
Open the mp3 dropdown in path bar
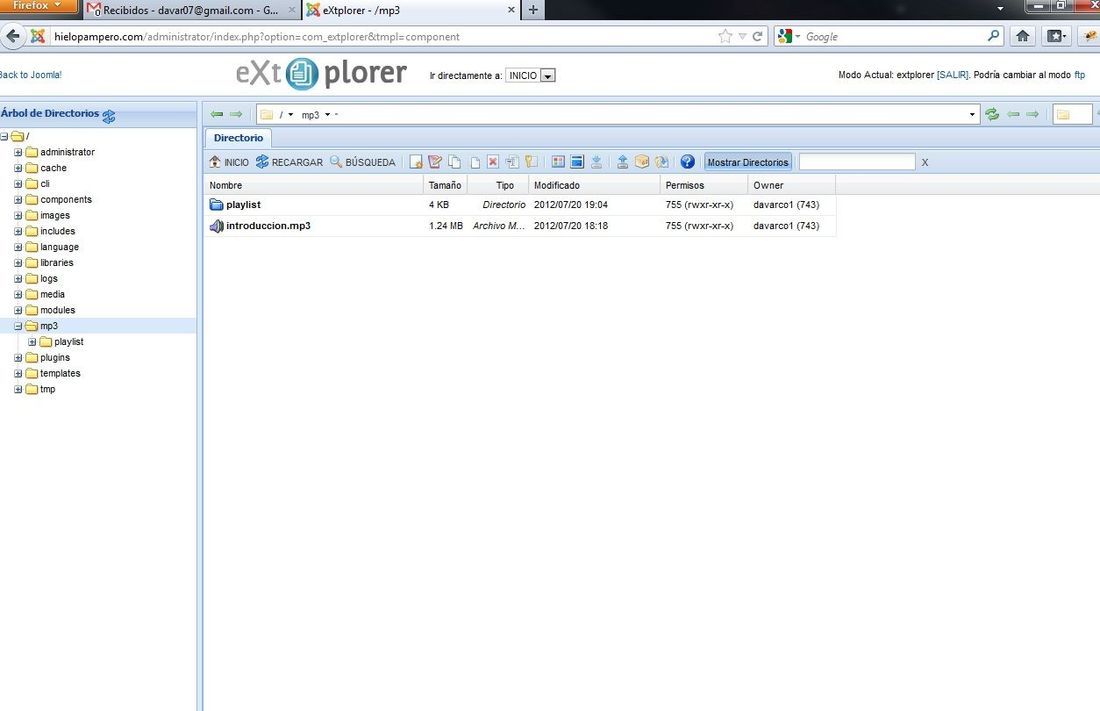tap(327, 114)
